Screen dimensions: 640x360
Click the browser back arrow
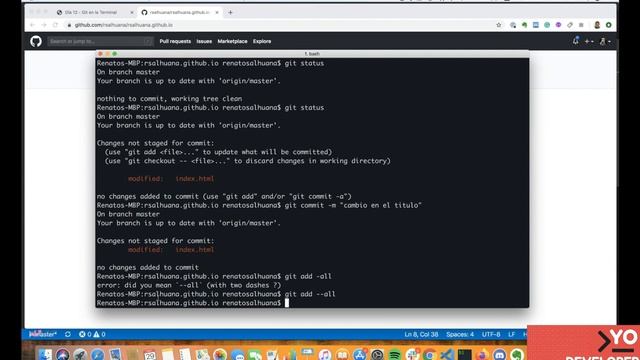click(x=32, y=25)
